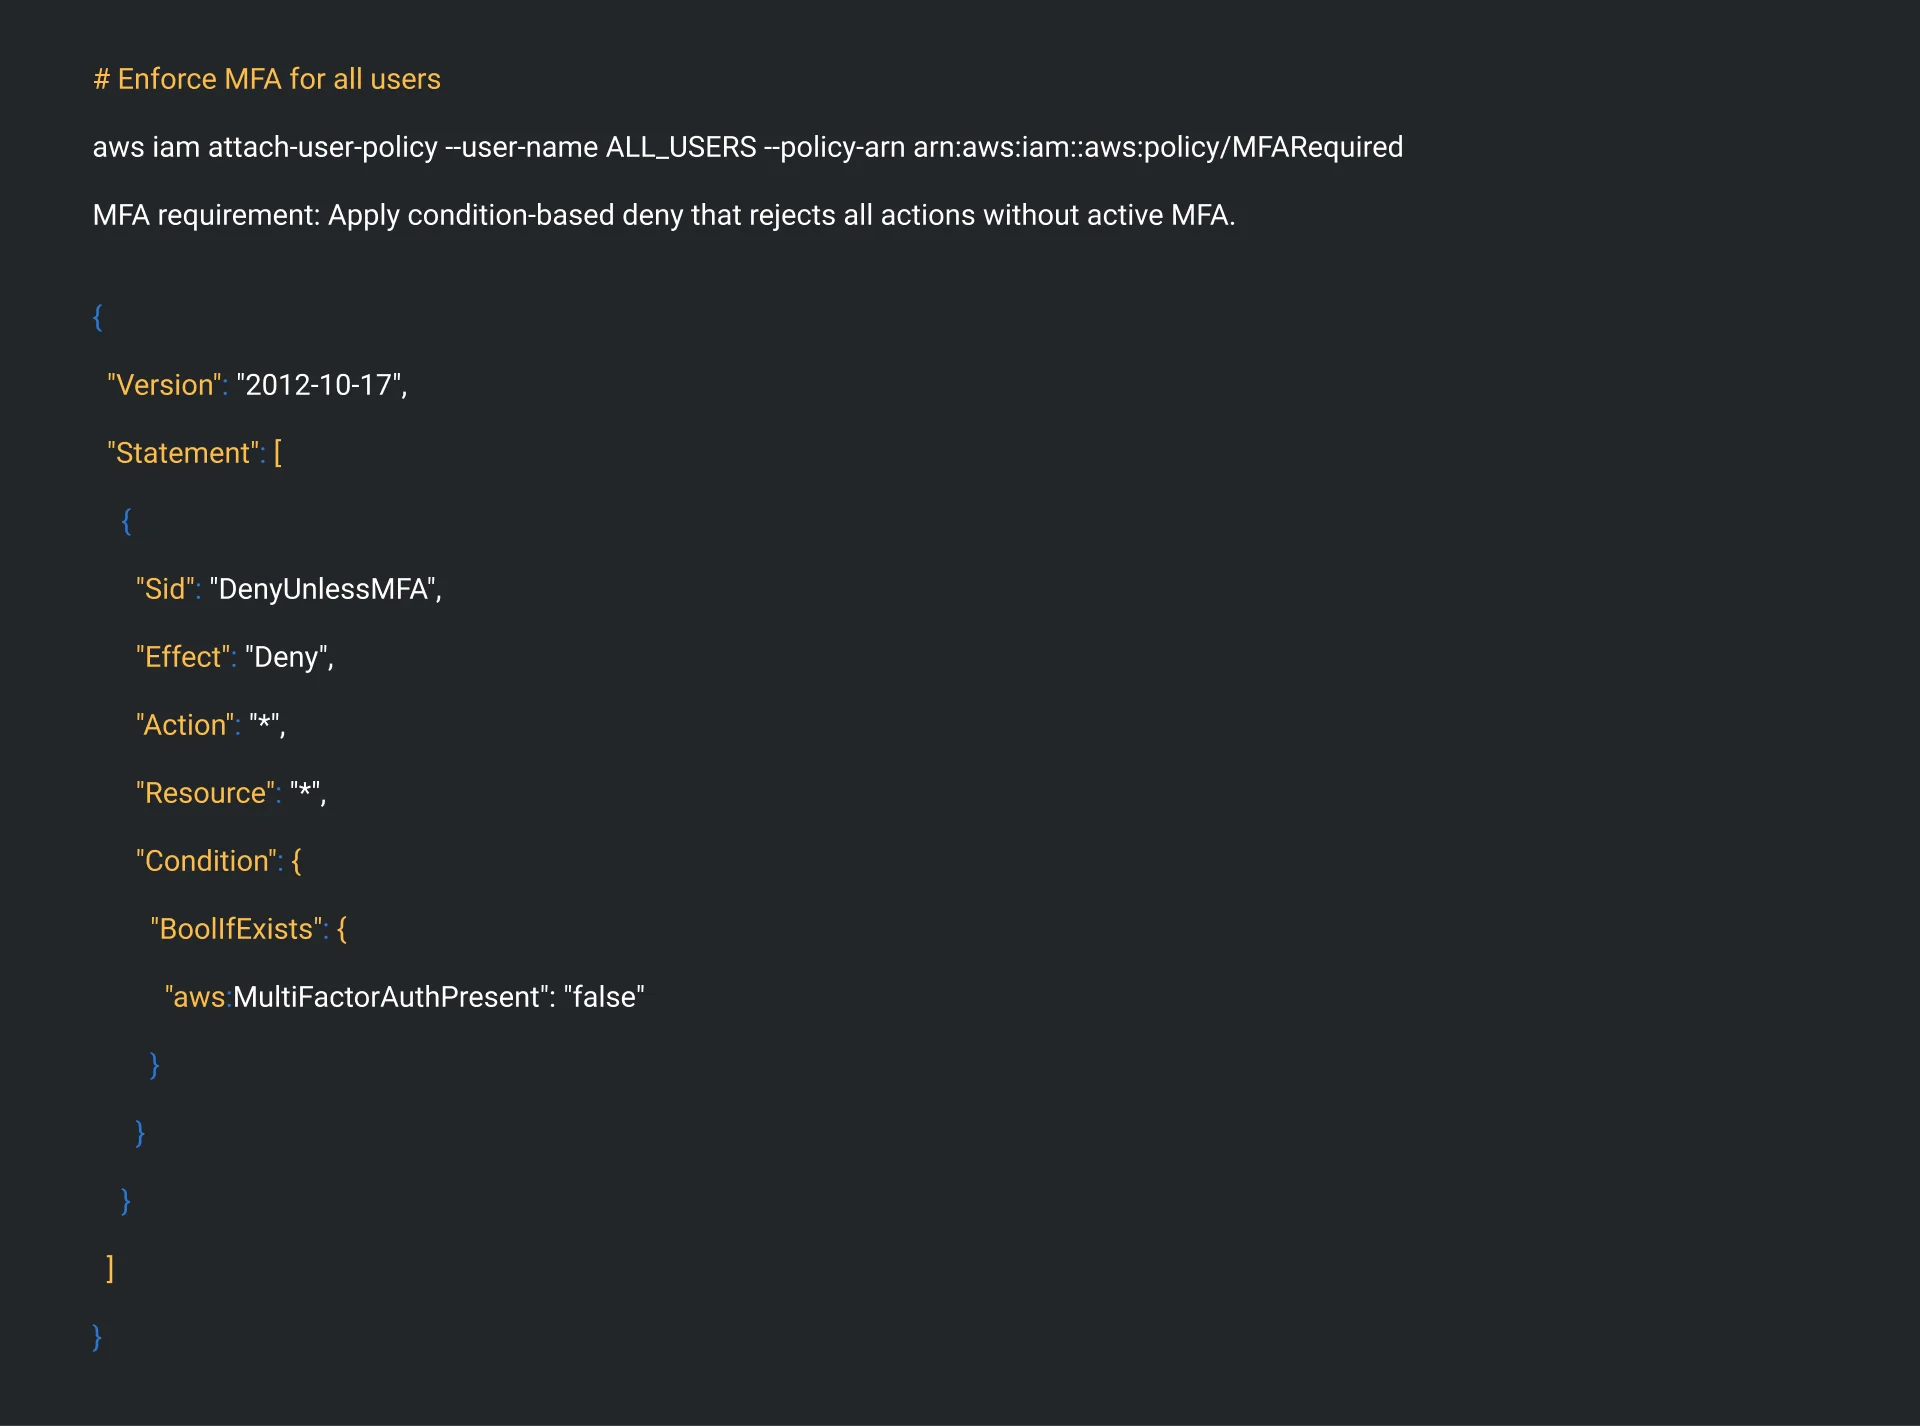Click the "BoolIfExists" operator key

[236, 929]
